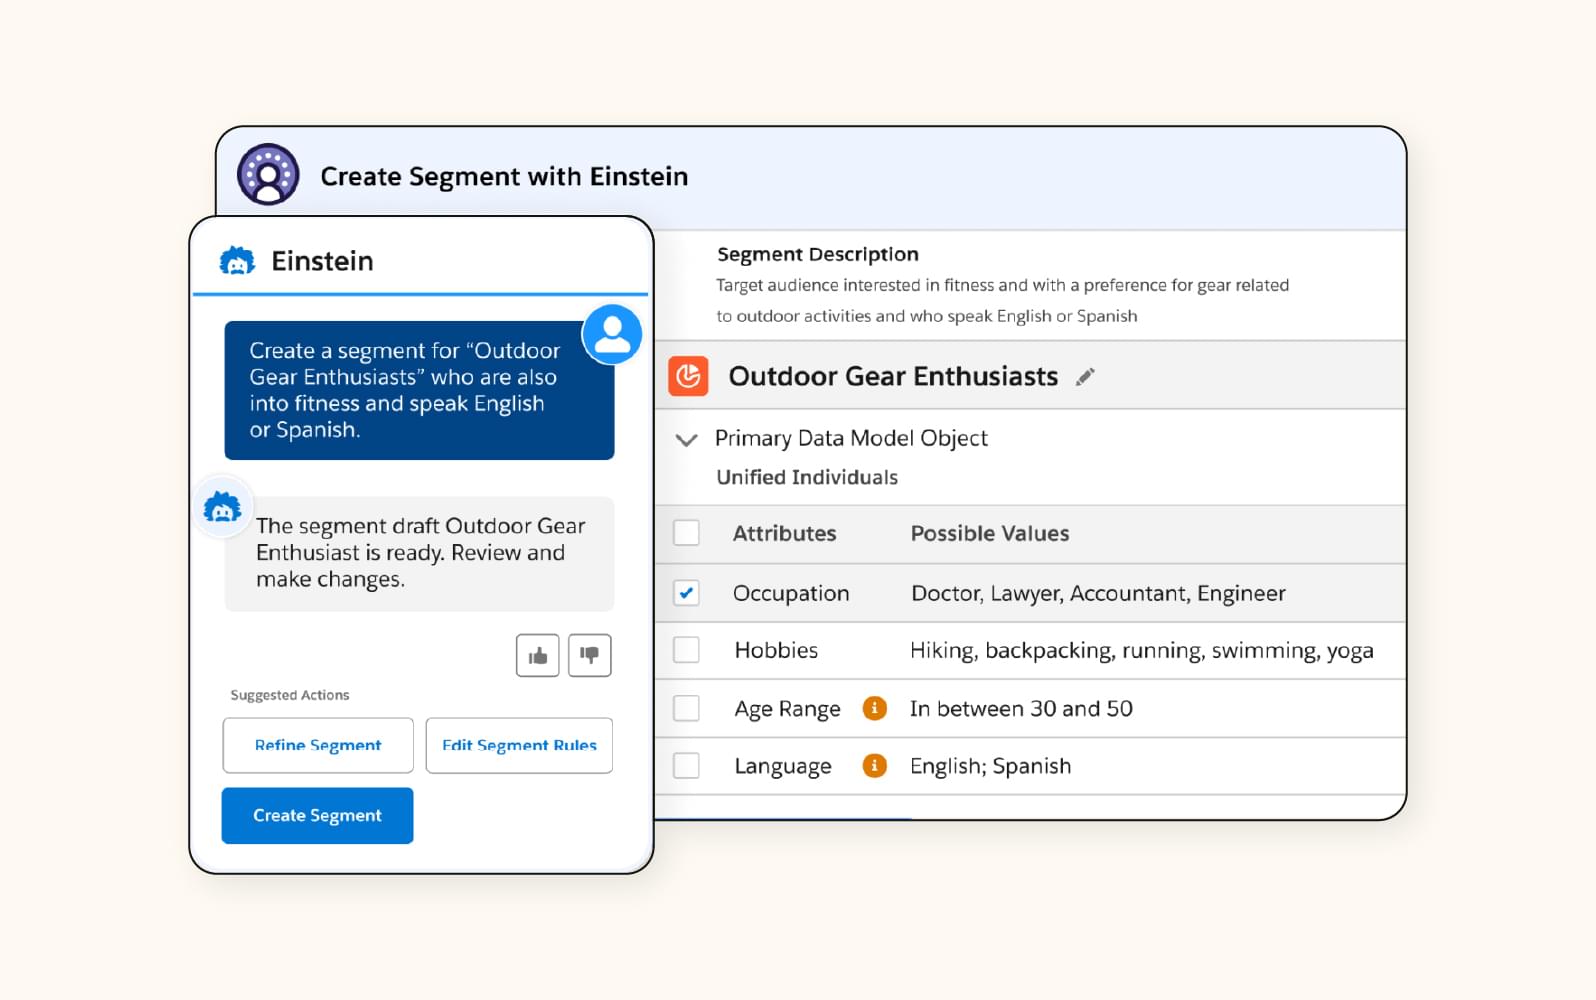
Task: Click the user avatar on the chat message
Action: [x=612, y=334]
